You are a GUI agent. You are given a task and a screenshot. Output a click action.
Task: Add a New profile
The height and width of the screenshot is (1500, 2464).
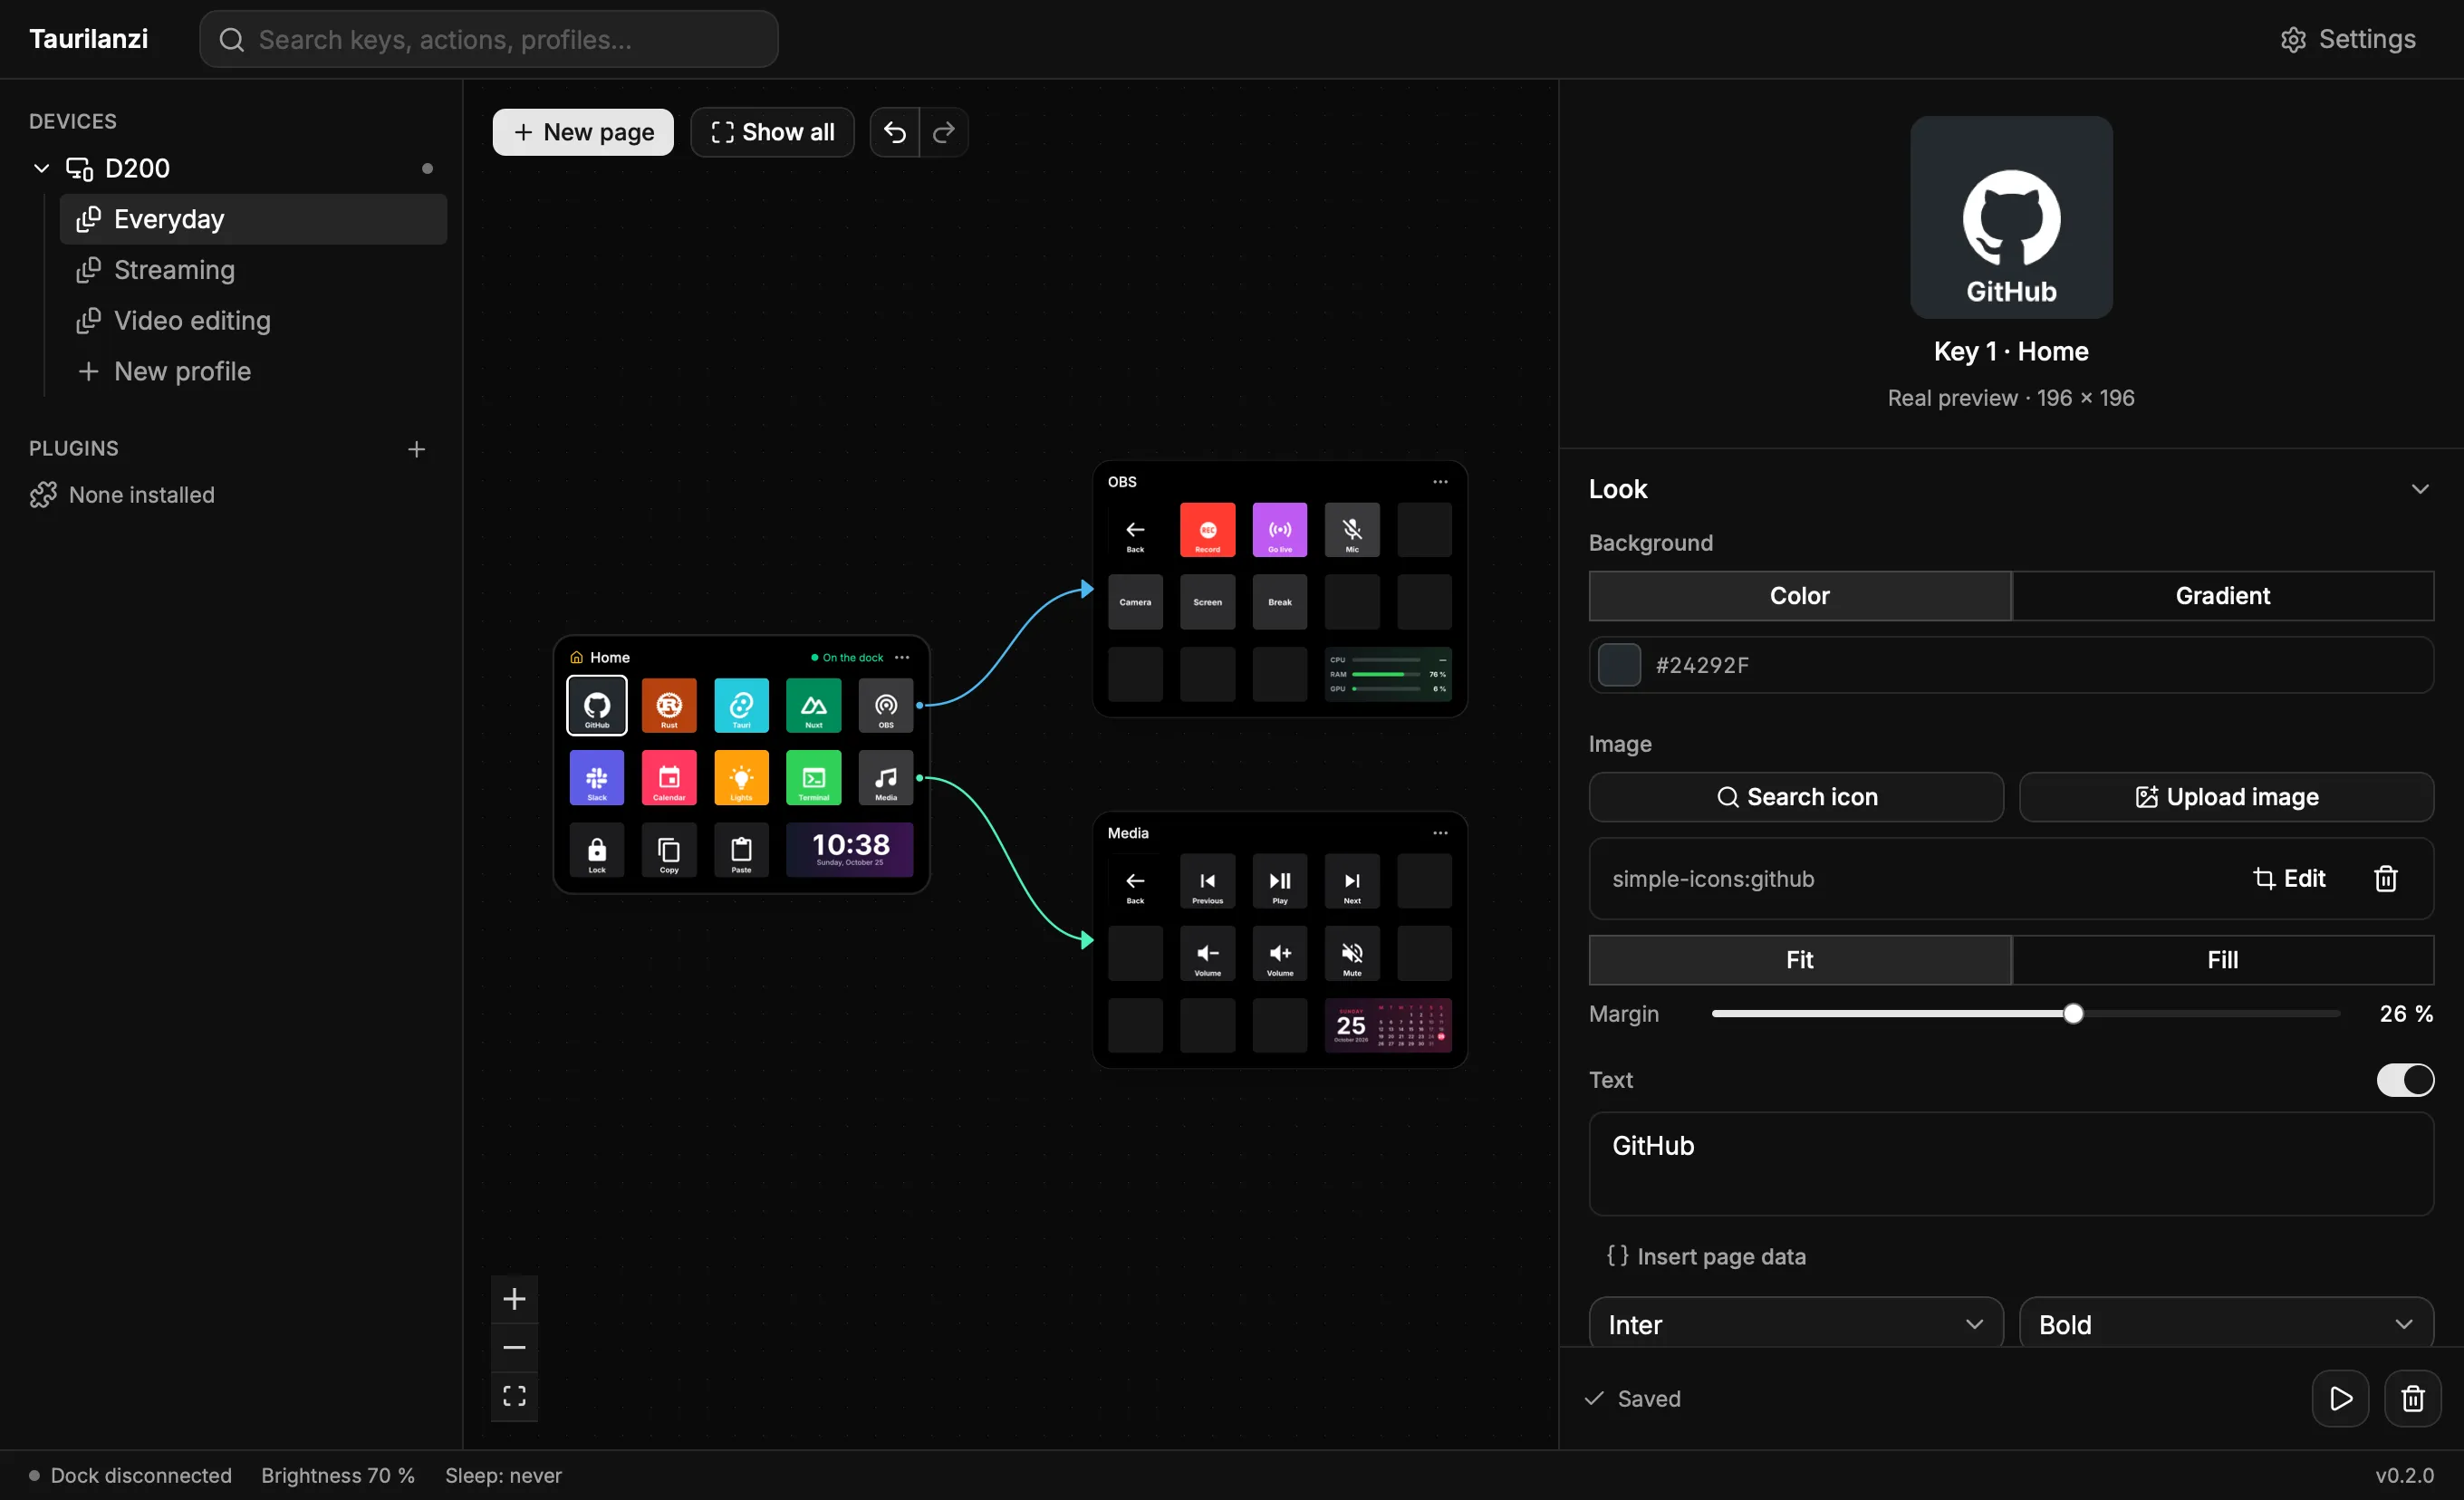[x=253, y=371]
